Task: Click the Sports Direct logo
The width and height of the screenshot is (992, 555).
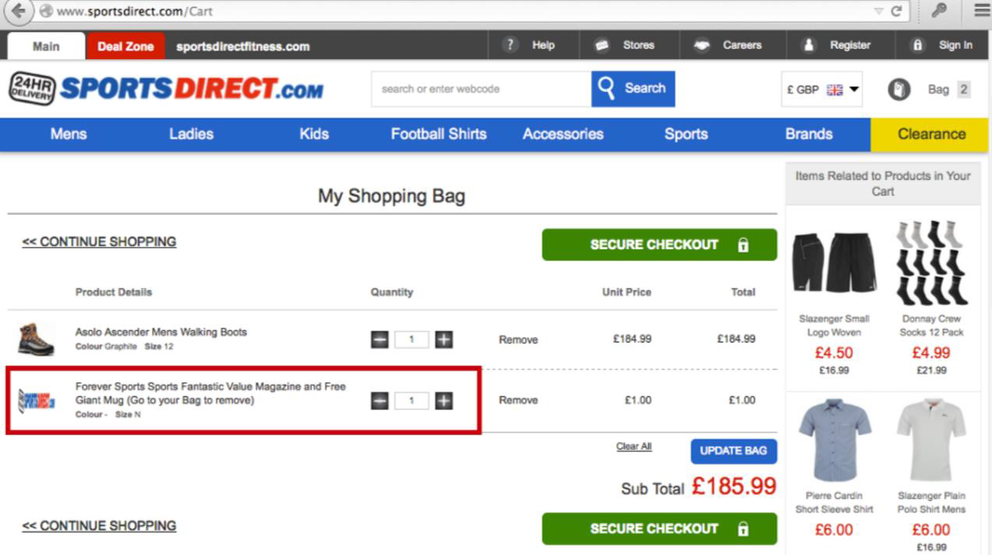Action: [x=167, y=89]
